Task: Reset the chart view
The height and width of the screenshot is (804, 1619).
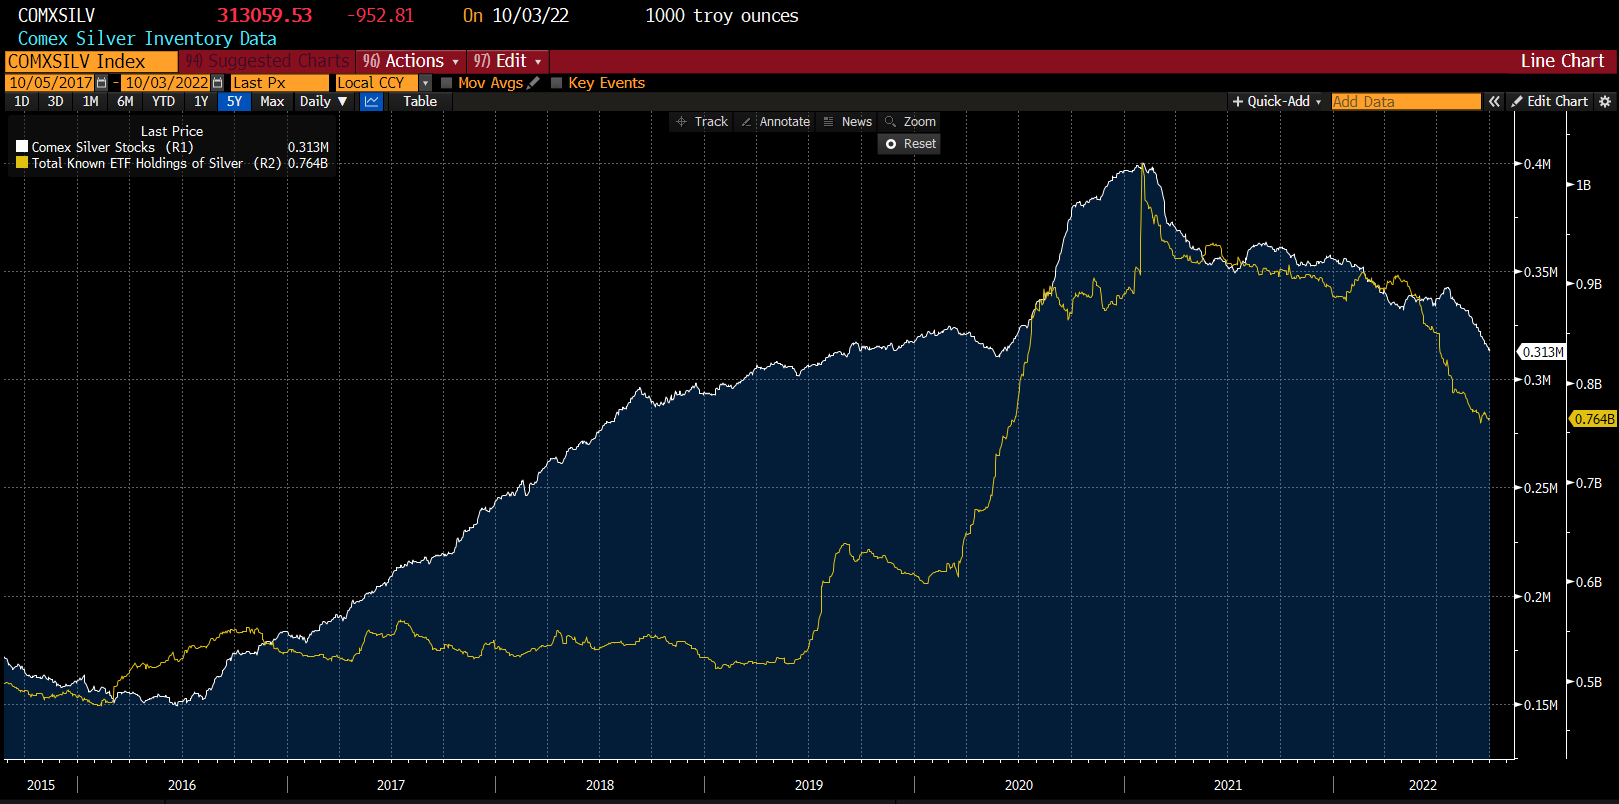Action: (910, 144)
